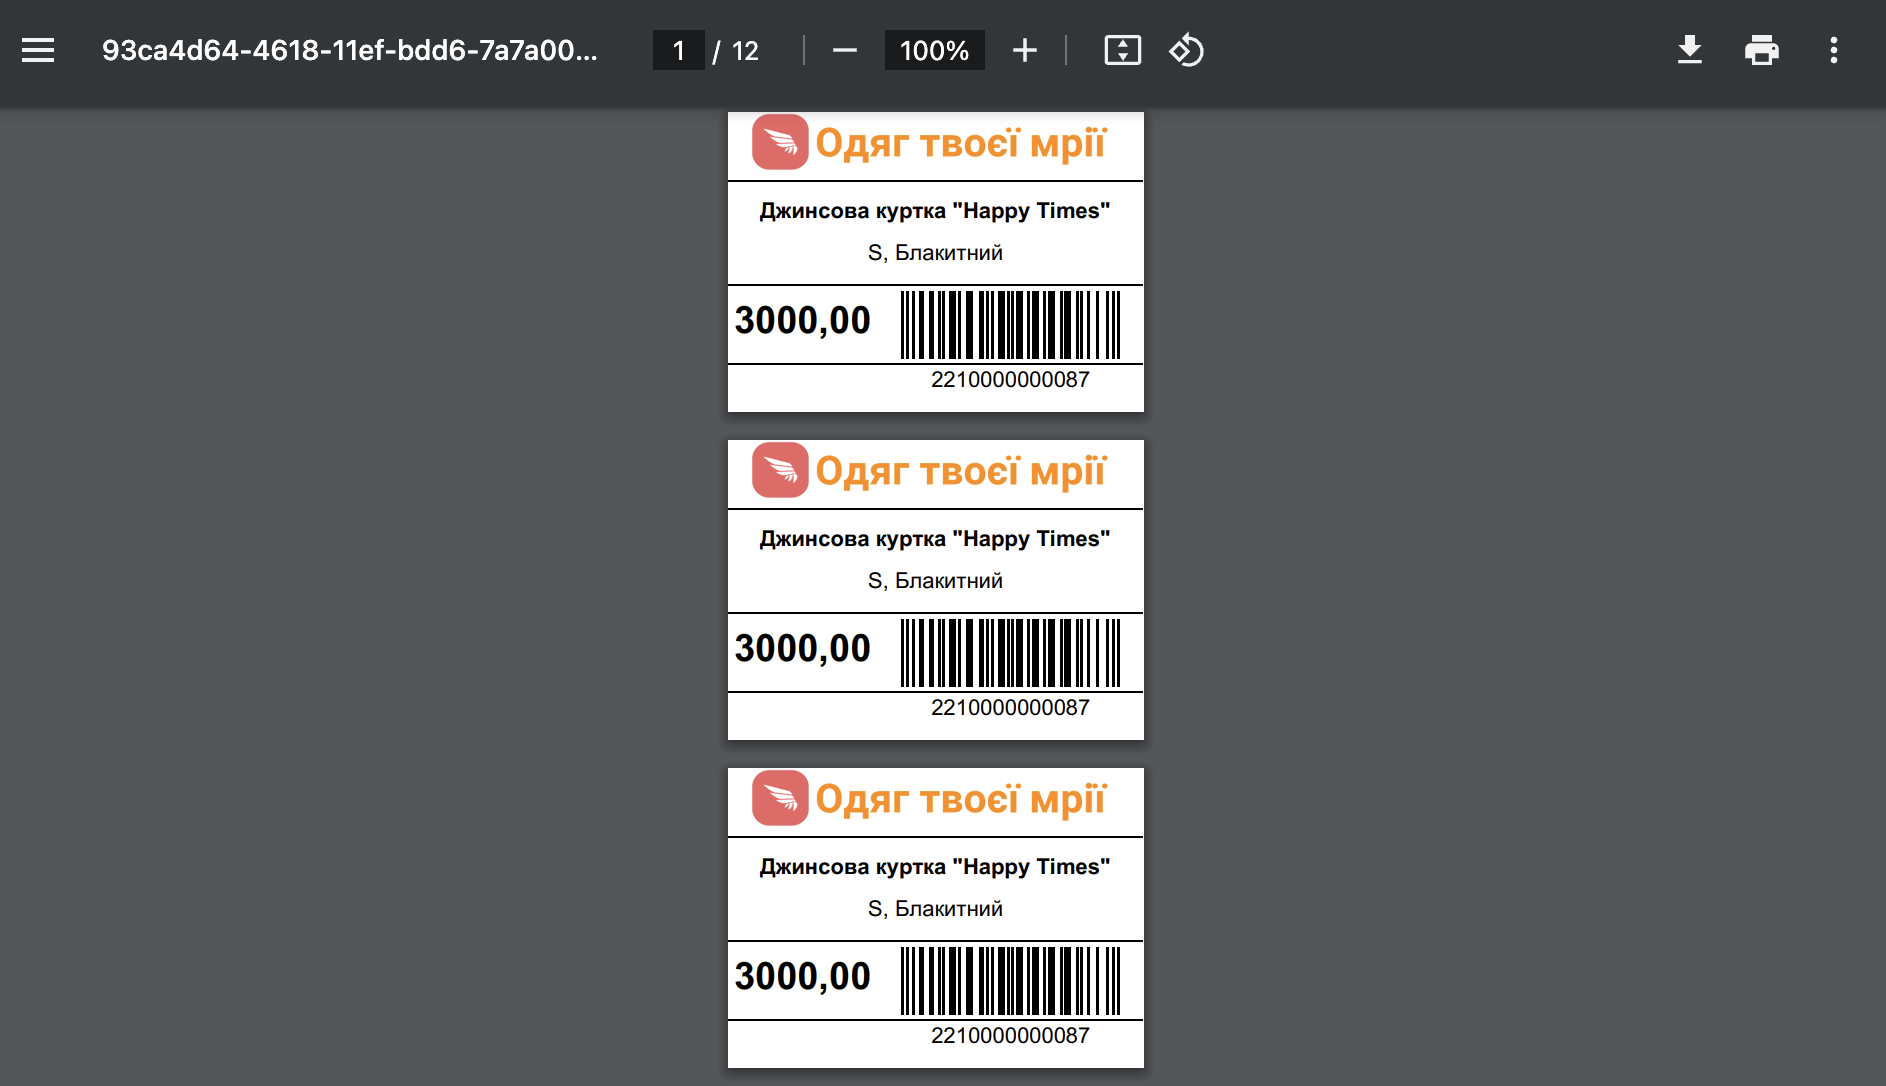Click the first label's Одяг твоєї мрії heading
The image size is (1886, 1086).
tap(961, 143)
